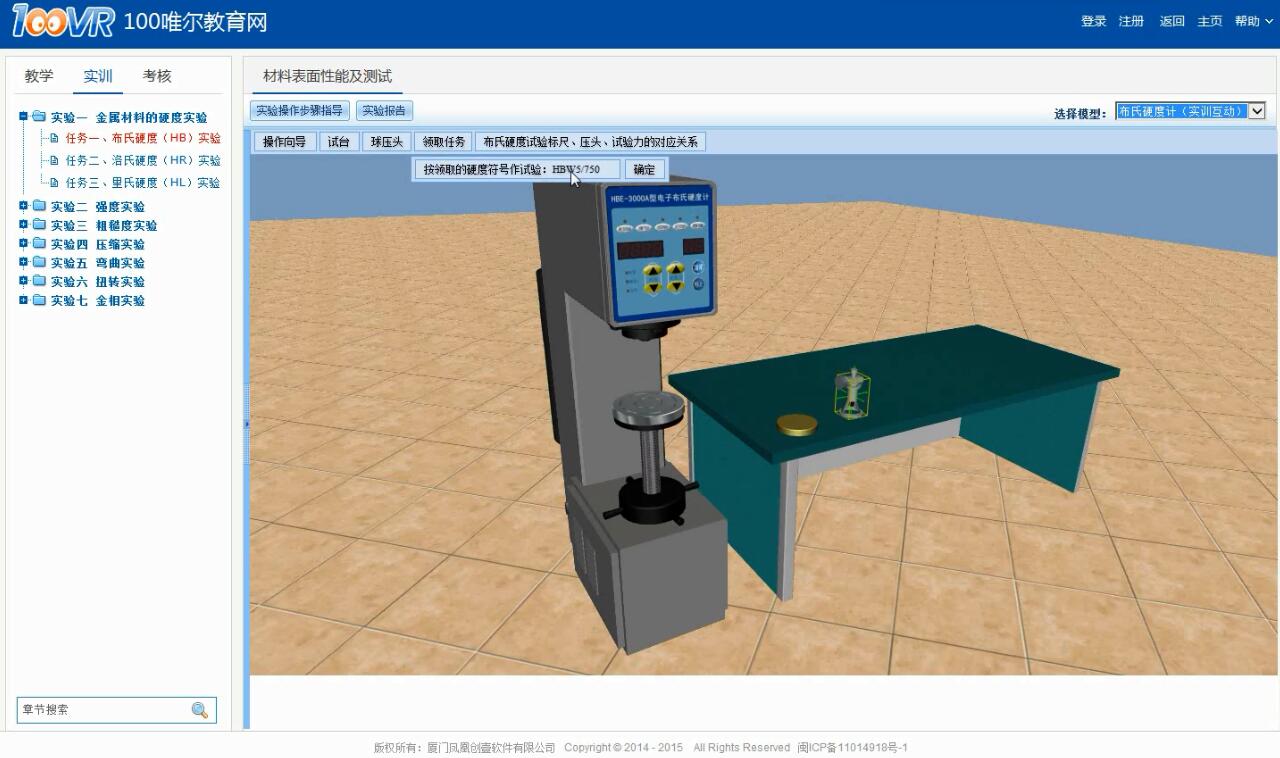Open the 选择模型 model dropdown
The width and height of the screenshot is (1280, 758).
[1257, 112]
